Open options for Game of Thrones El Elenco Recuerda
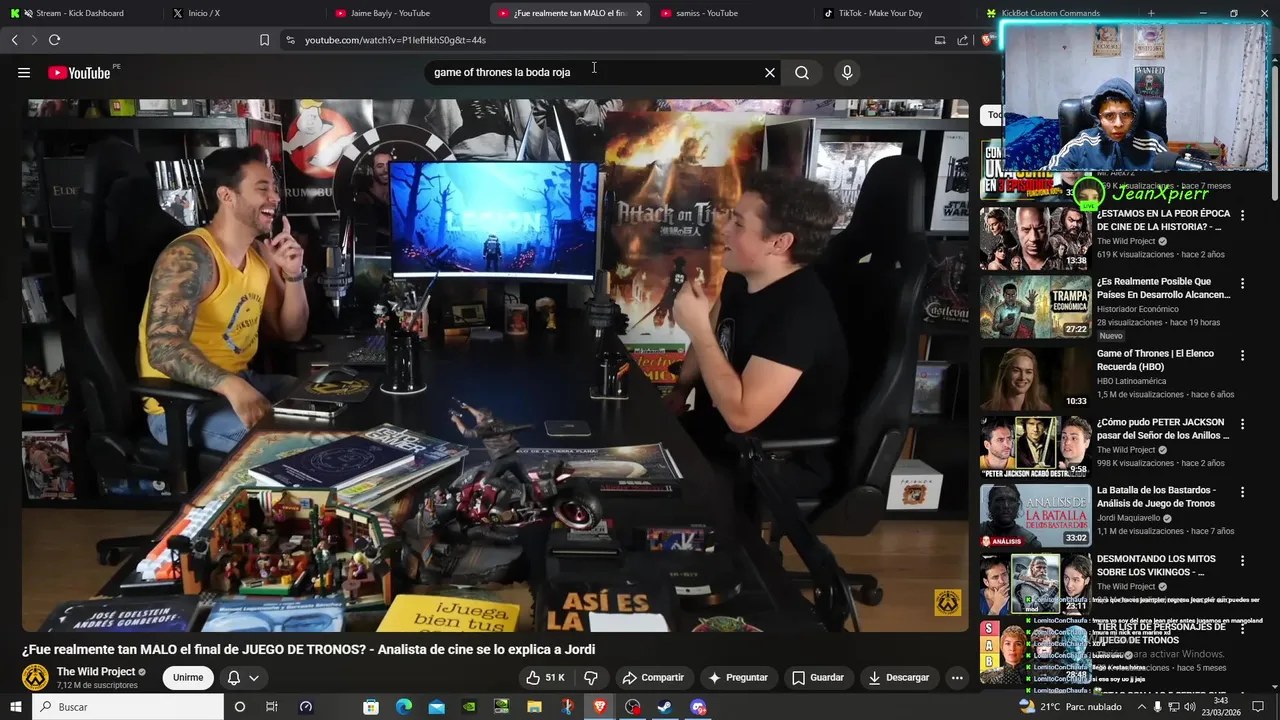This screenshot has width=1280, height=720. pos(1242,355)
